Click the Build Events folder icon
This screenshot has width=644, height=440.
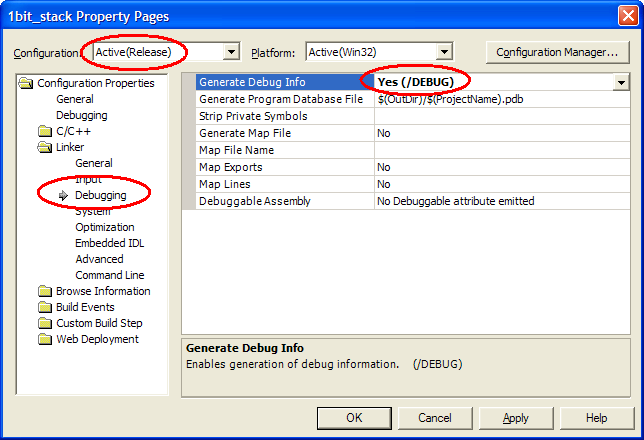click(45, 308)
